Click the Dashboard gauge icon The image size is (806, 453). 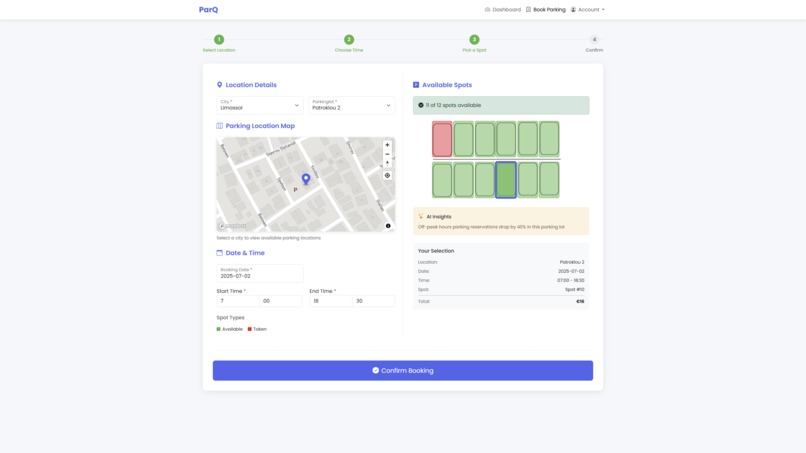487,9
